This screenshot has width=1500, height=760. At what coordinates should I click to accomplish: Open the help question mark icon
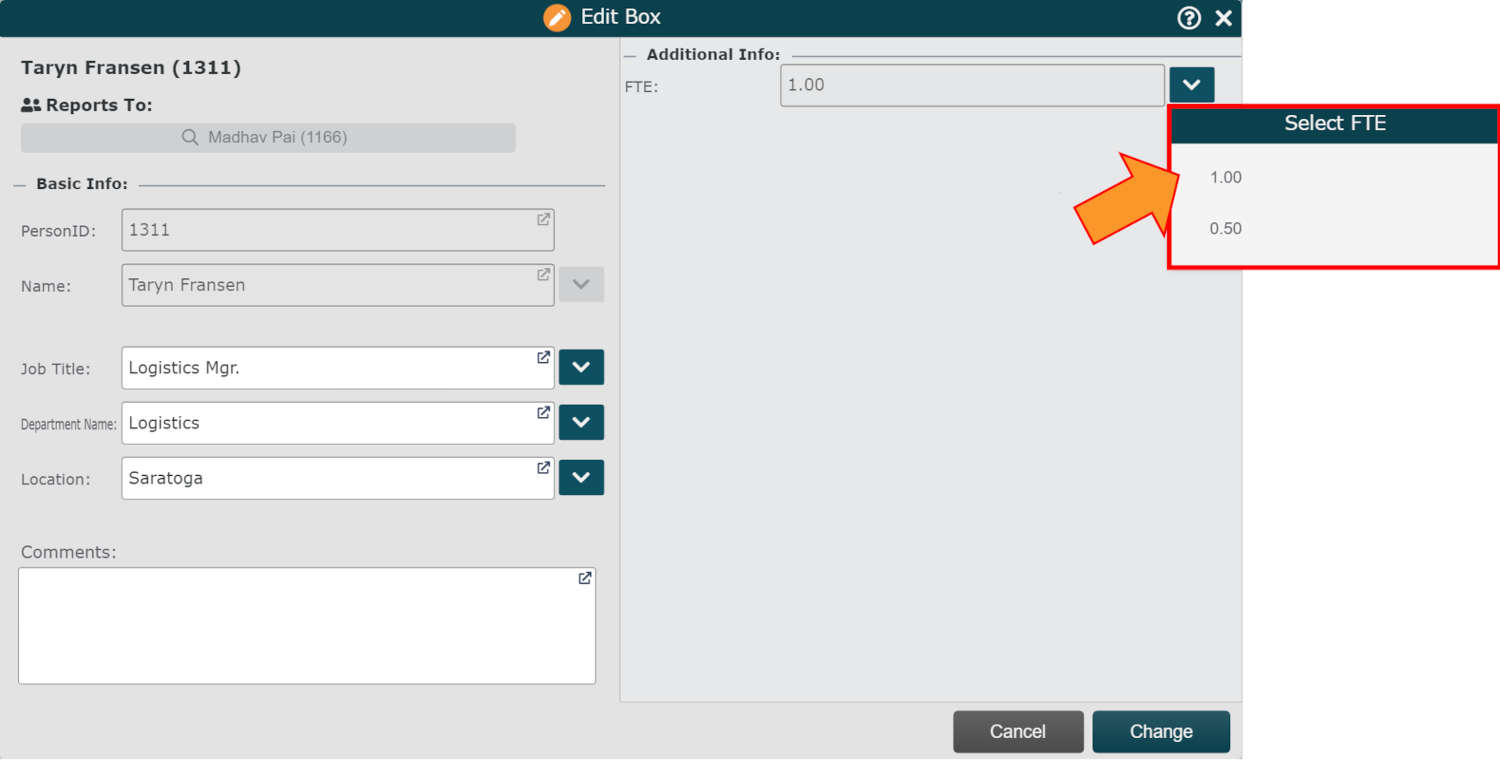click(x=1189, y=18)
